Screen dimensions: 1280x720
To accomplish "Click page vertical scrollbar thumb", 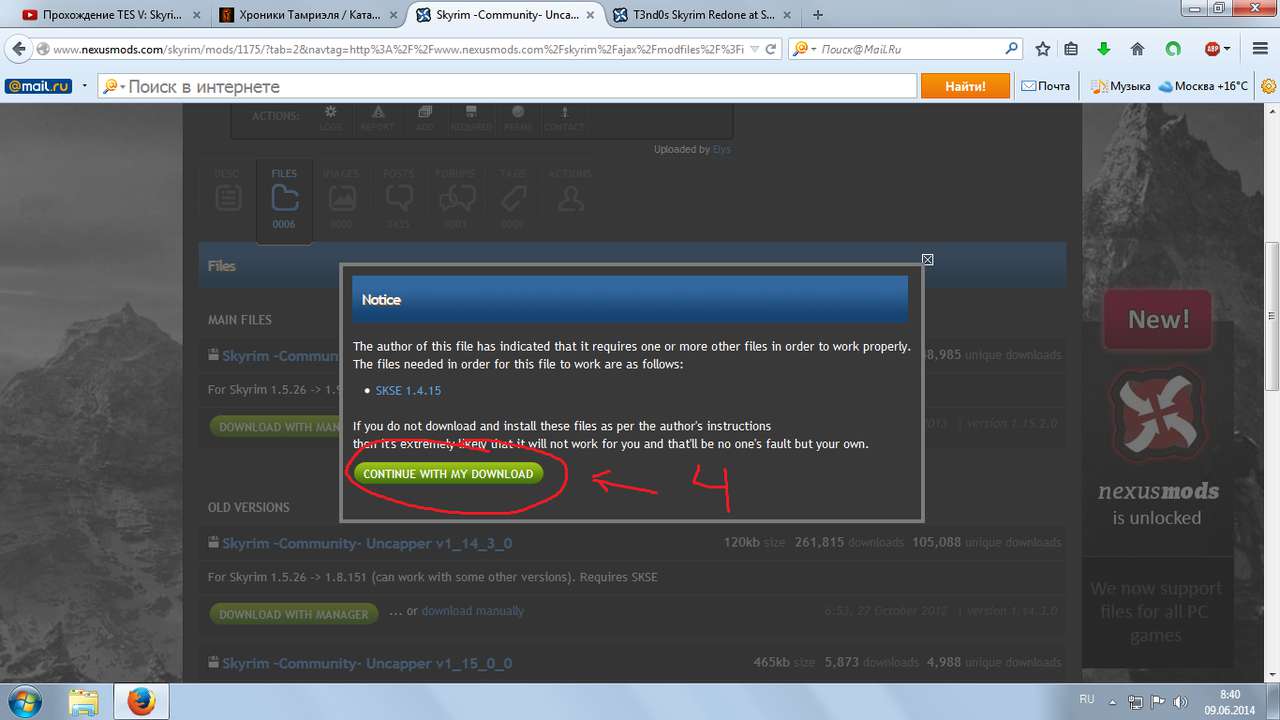I will coord(1272,315).
